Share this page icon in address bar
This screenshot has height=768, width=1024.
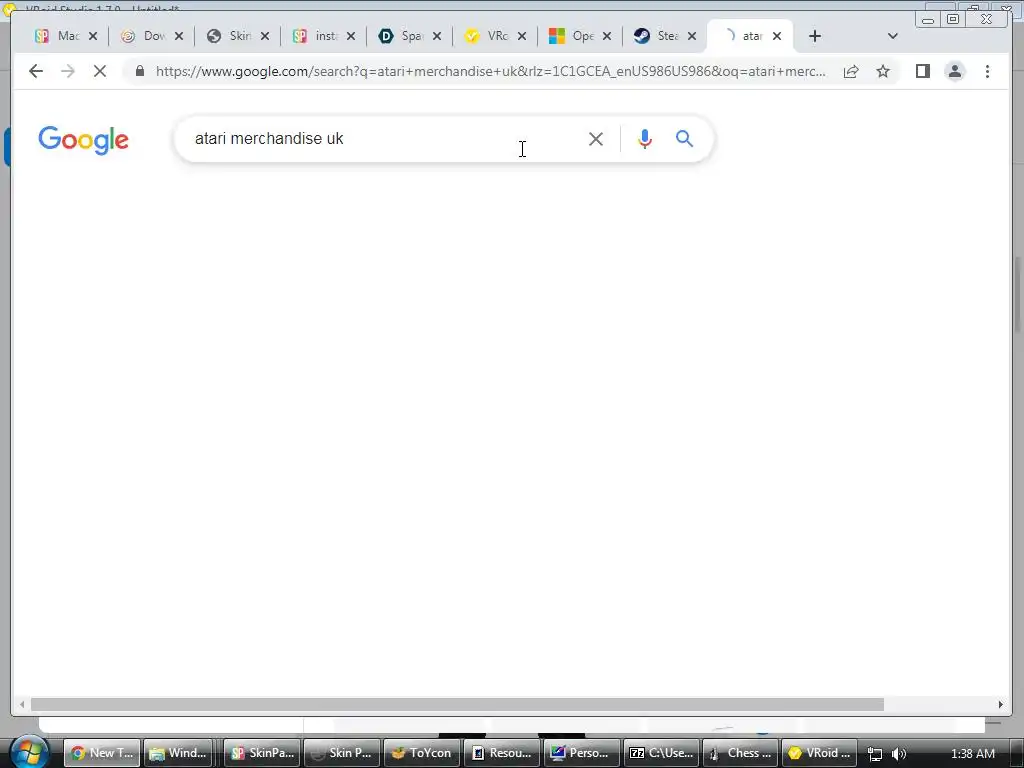(x=850, y=71)
